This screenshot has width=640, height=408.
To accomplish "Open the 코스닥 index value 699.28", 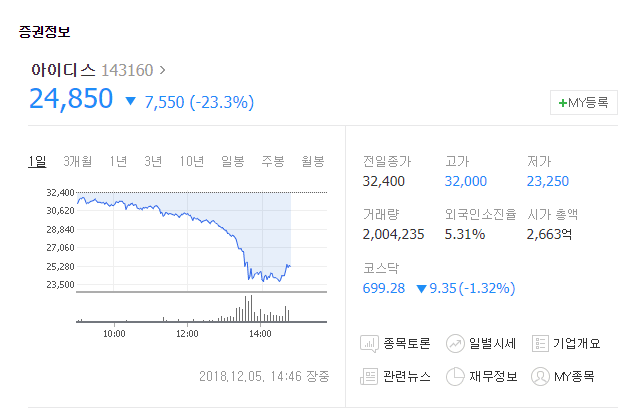I will [x=384, y=288].
